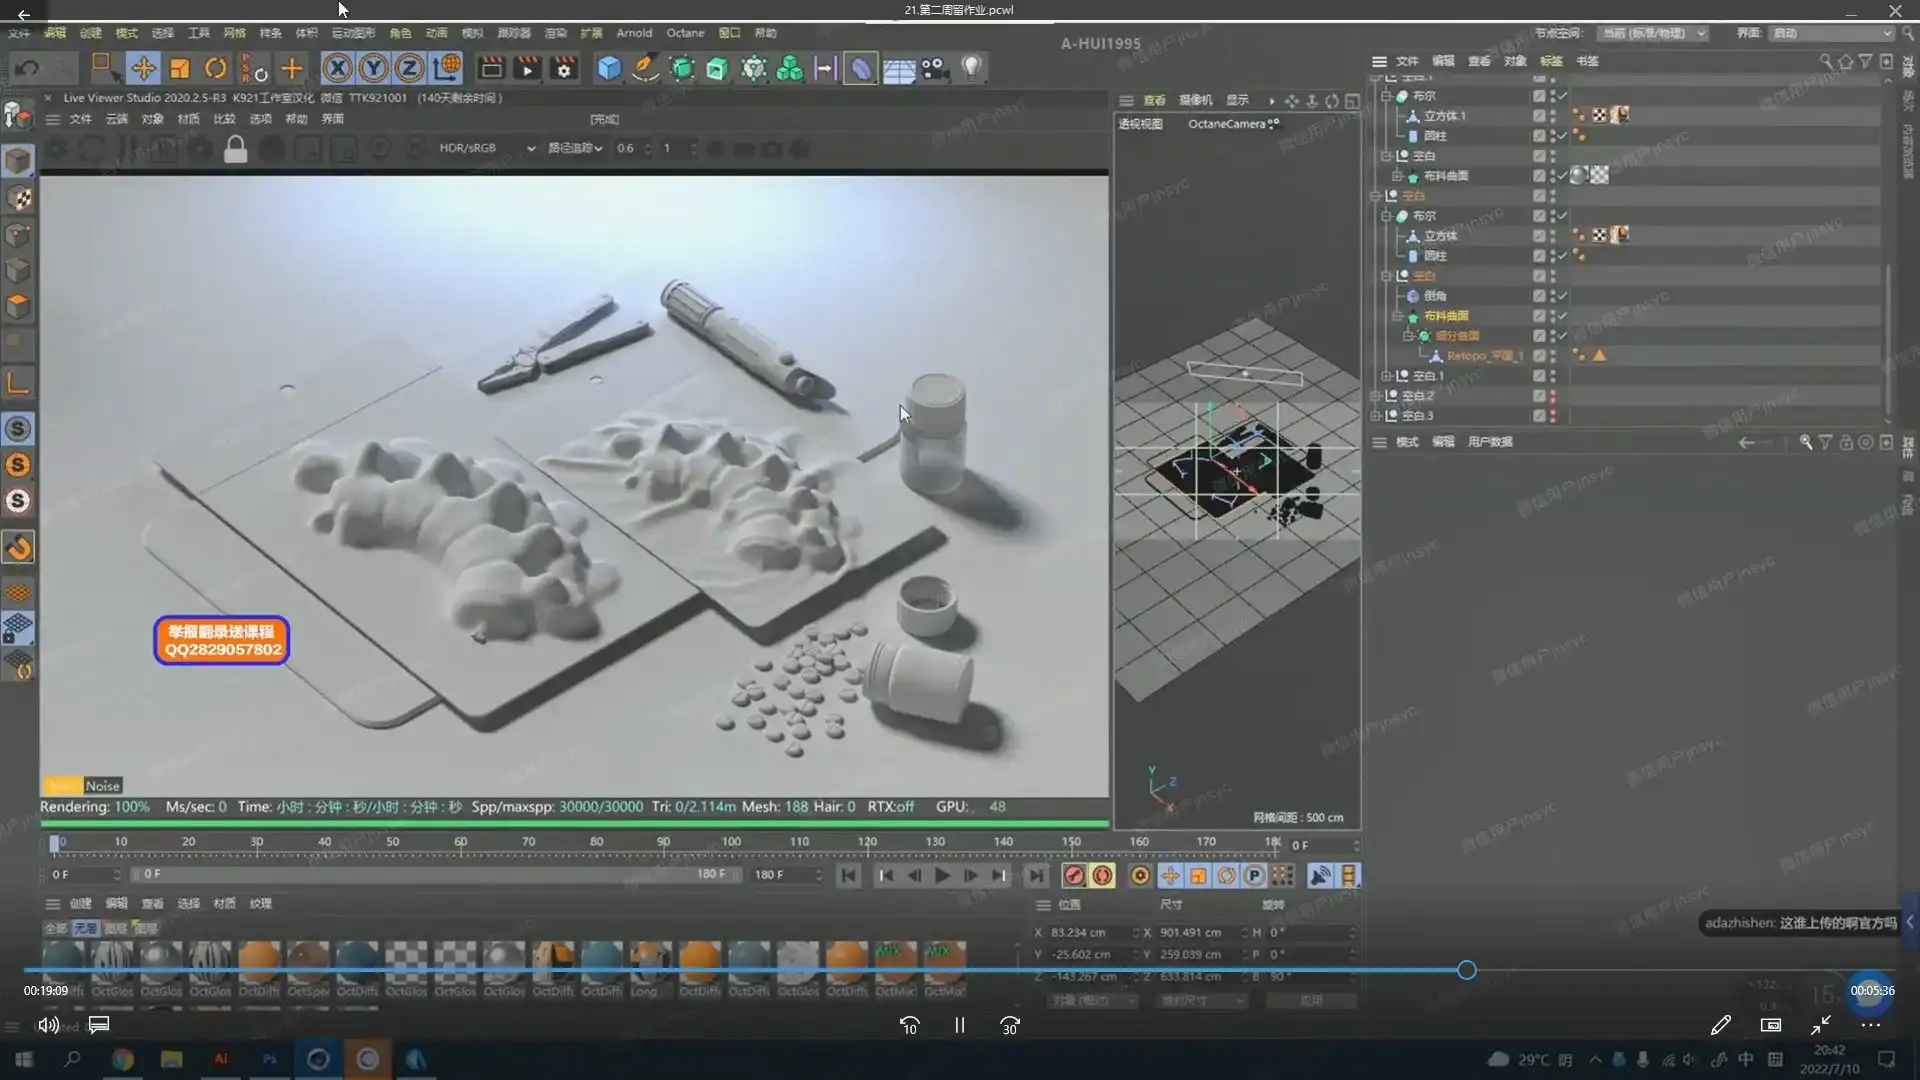Toggle the visibility dots of the 空白.2 object
Image resolution: width=1920 pixels, height=1080 pixels.
pos(1553,396)
